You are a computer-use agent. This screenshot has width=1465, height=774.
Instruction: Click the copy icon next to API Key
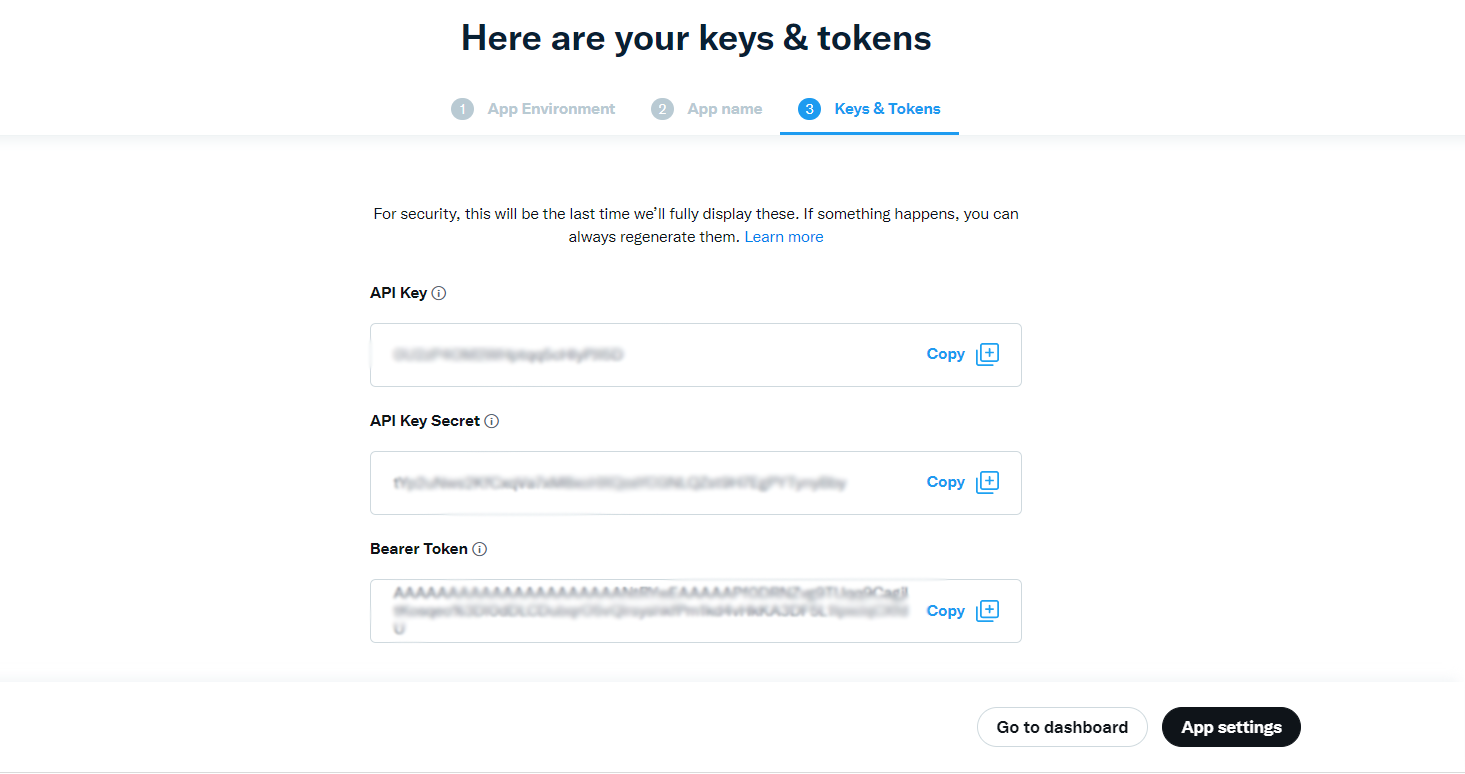(987, 354)
